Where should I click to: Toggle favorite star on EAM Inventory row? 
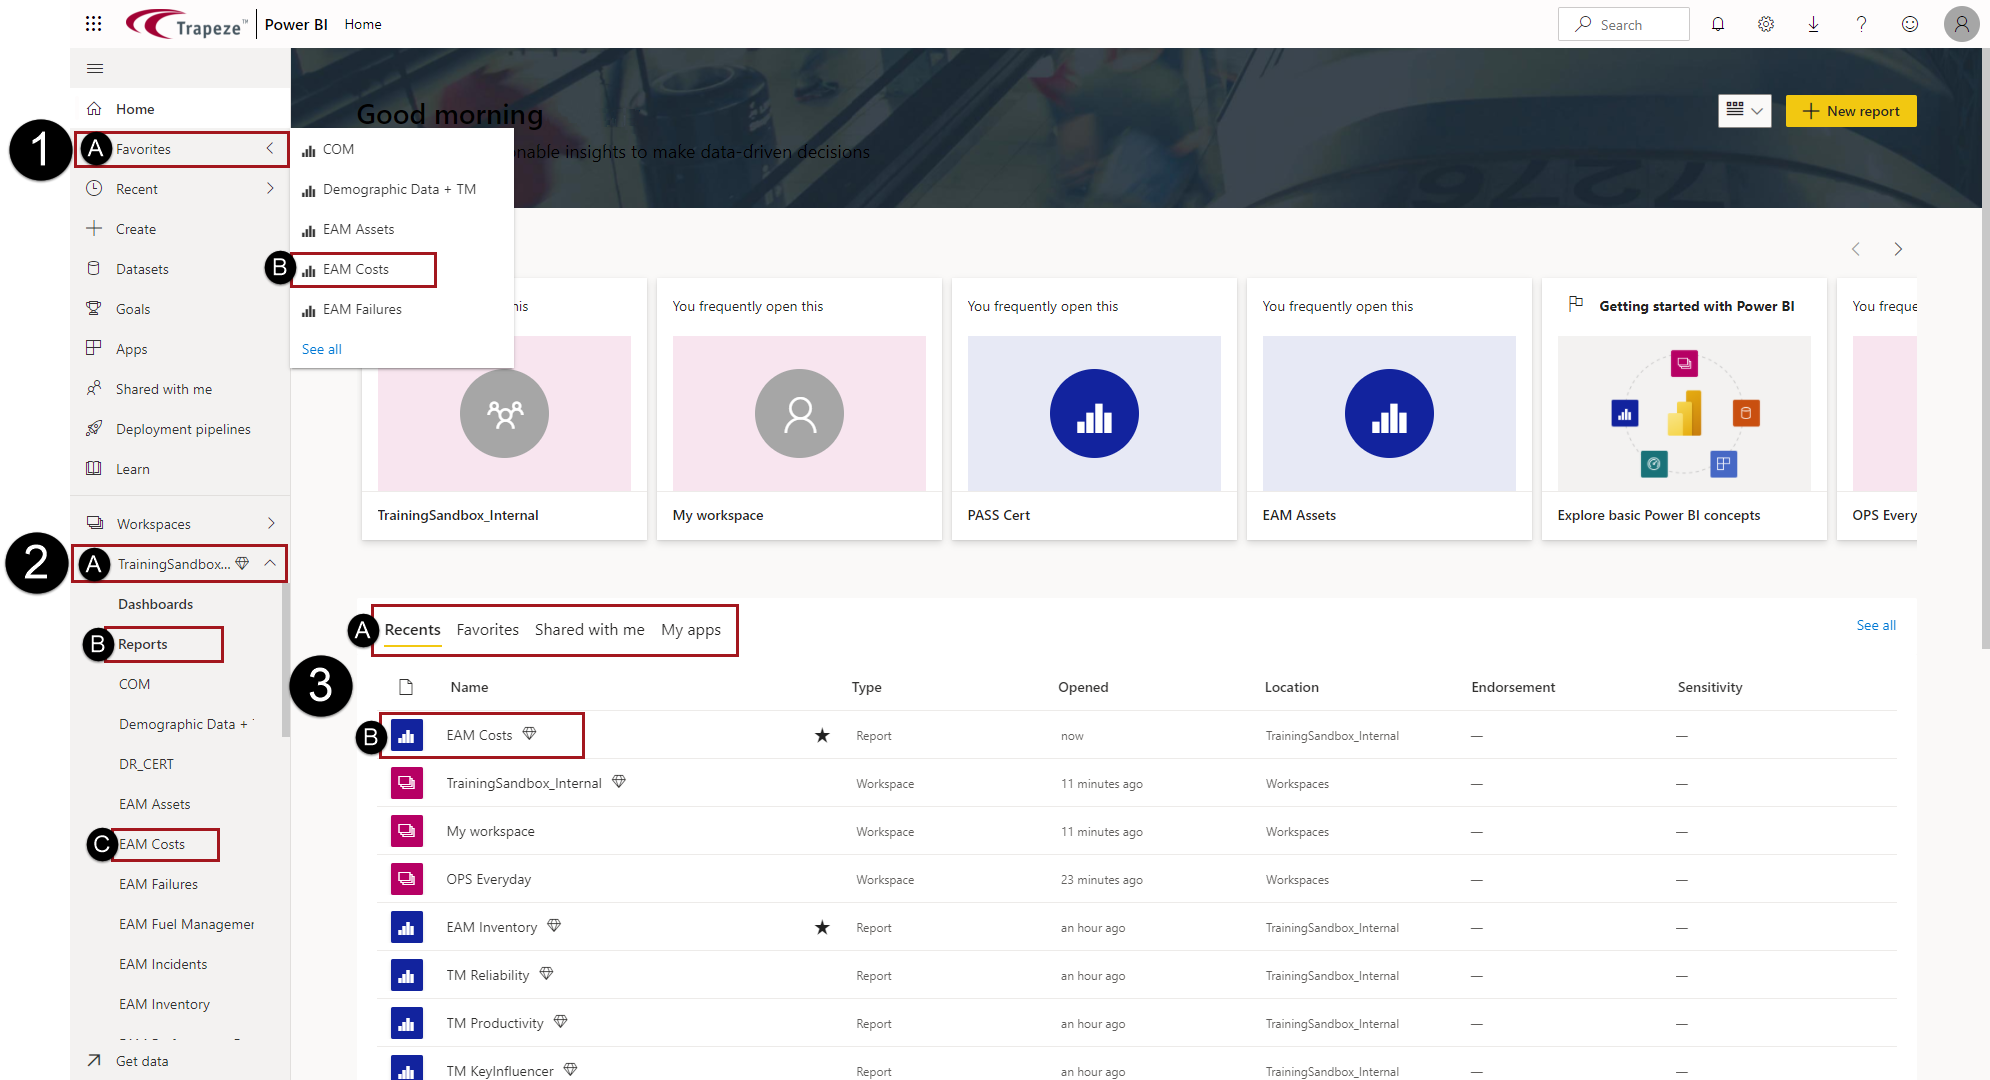(822, 927)
